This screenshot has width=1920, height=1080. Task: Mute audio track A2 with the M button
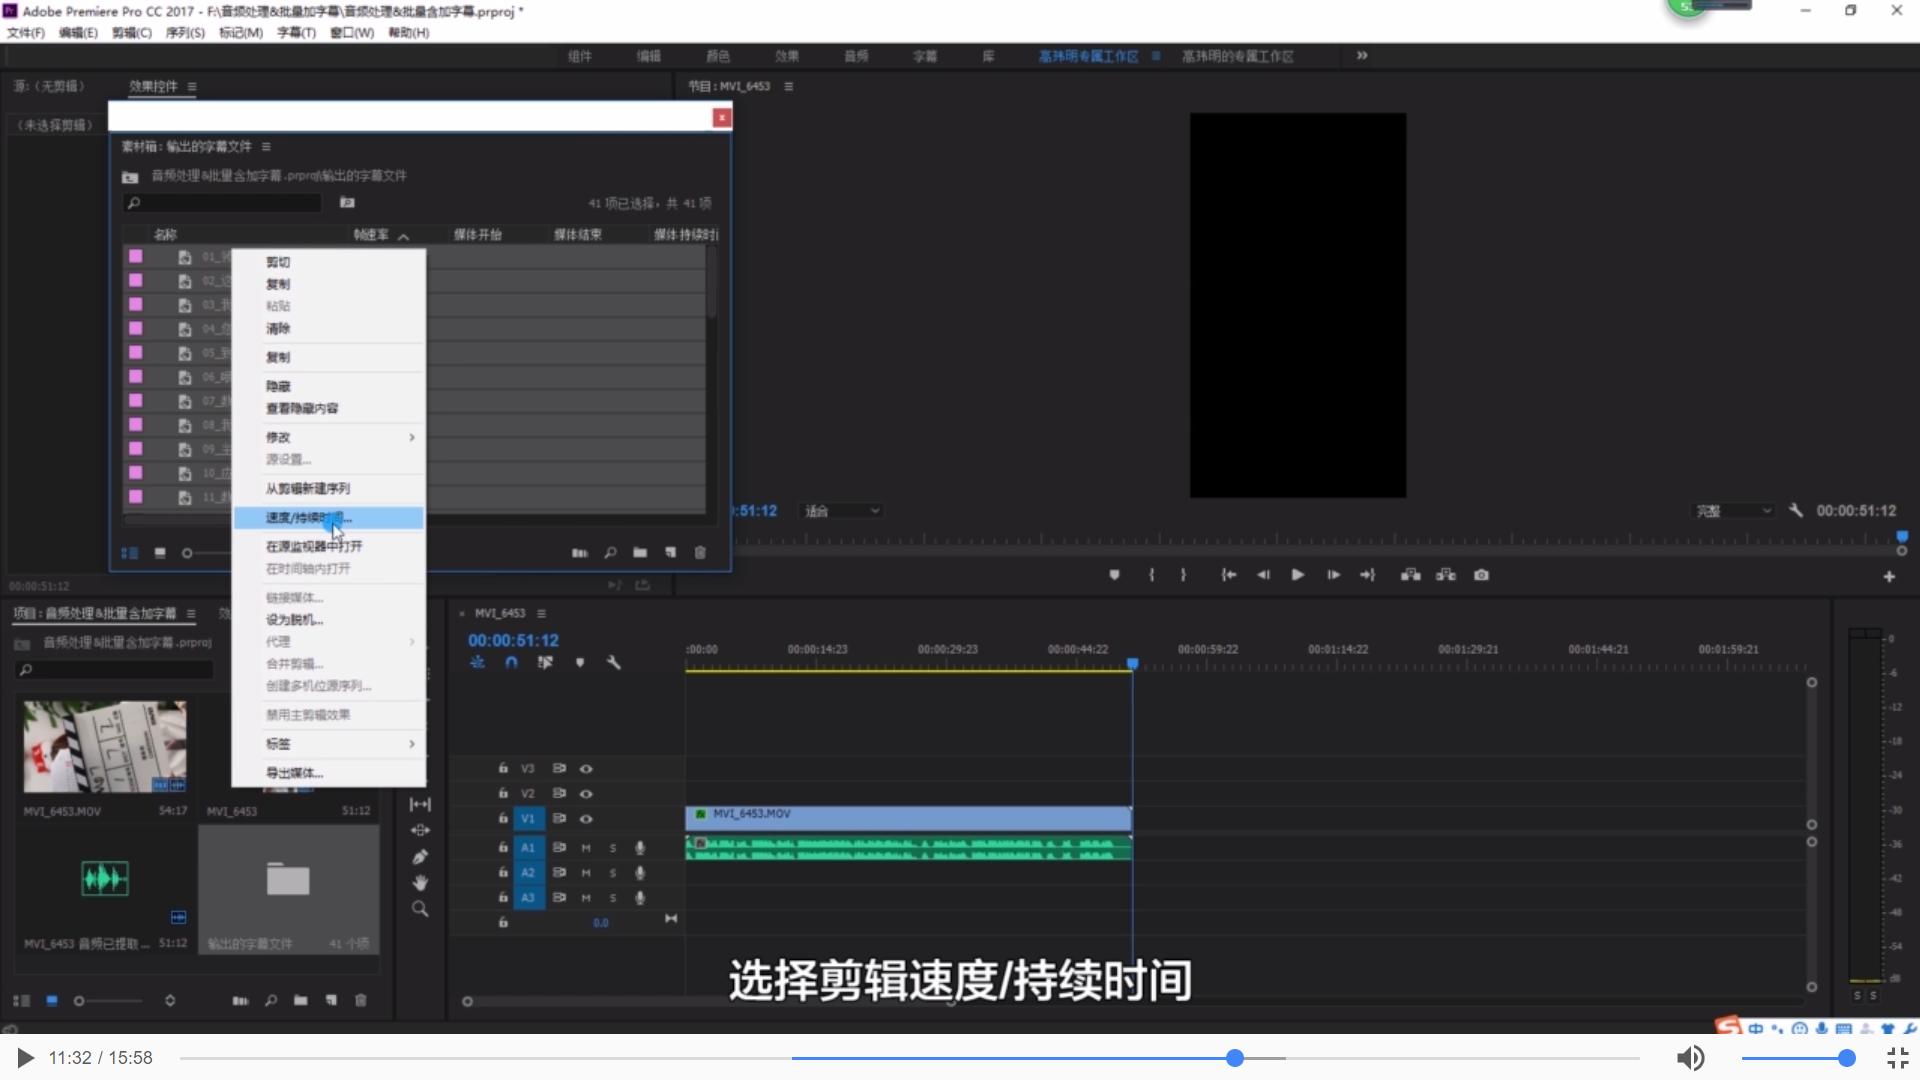(585, 872)
